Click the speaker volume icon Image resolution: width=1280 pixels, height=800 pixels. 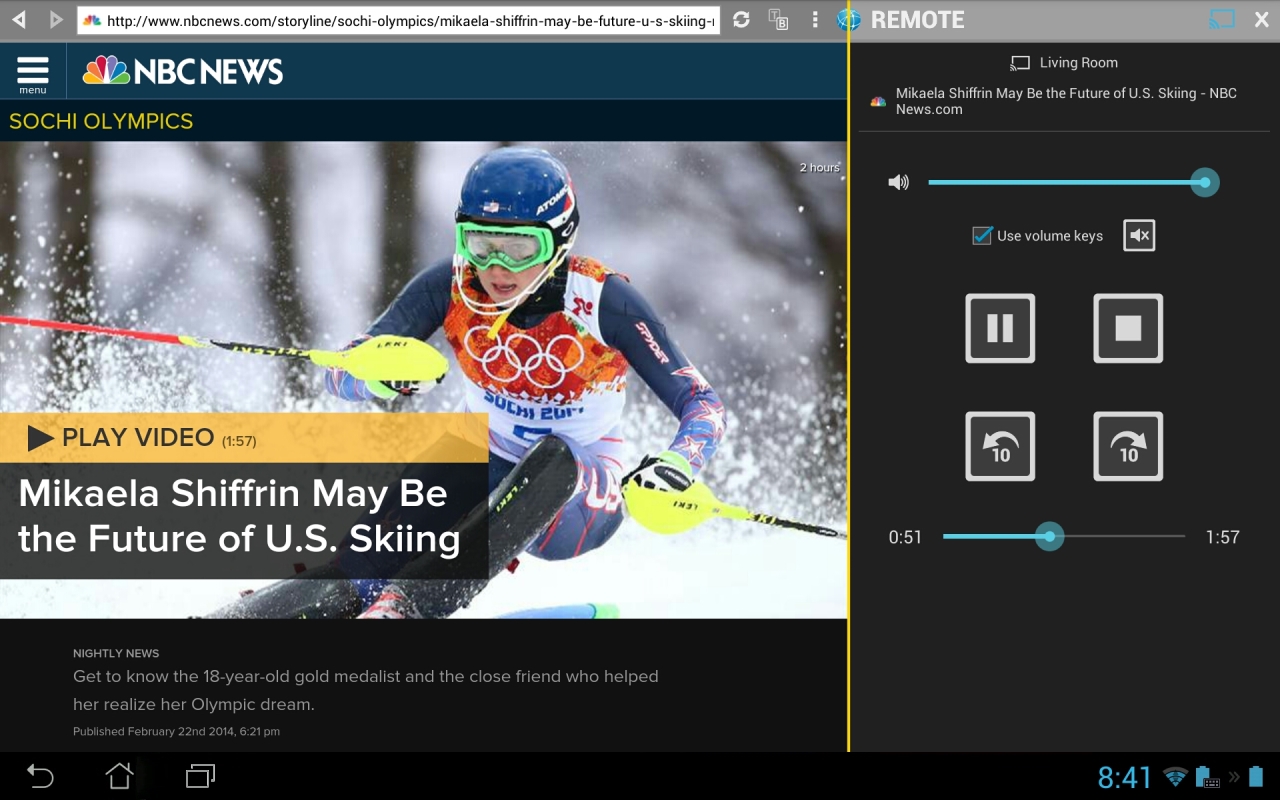pyautogui.click(x=898, y=182)
